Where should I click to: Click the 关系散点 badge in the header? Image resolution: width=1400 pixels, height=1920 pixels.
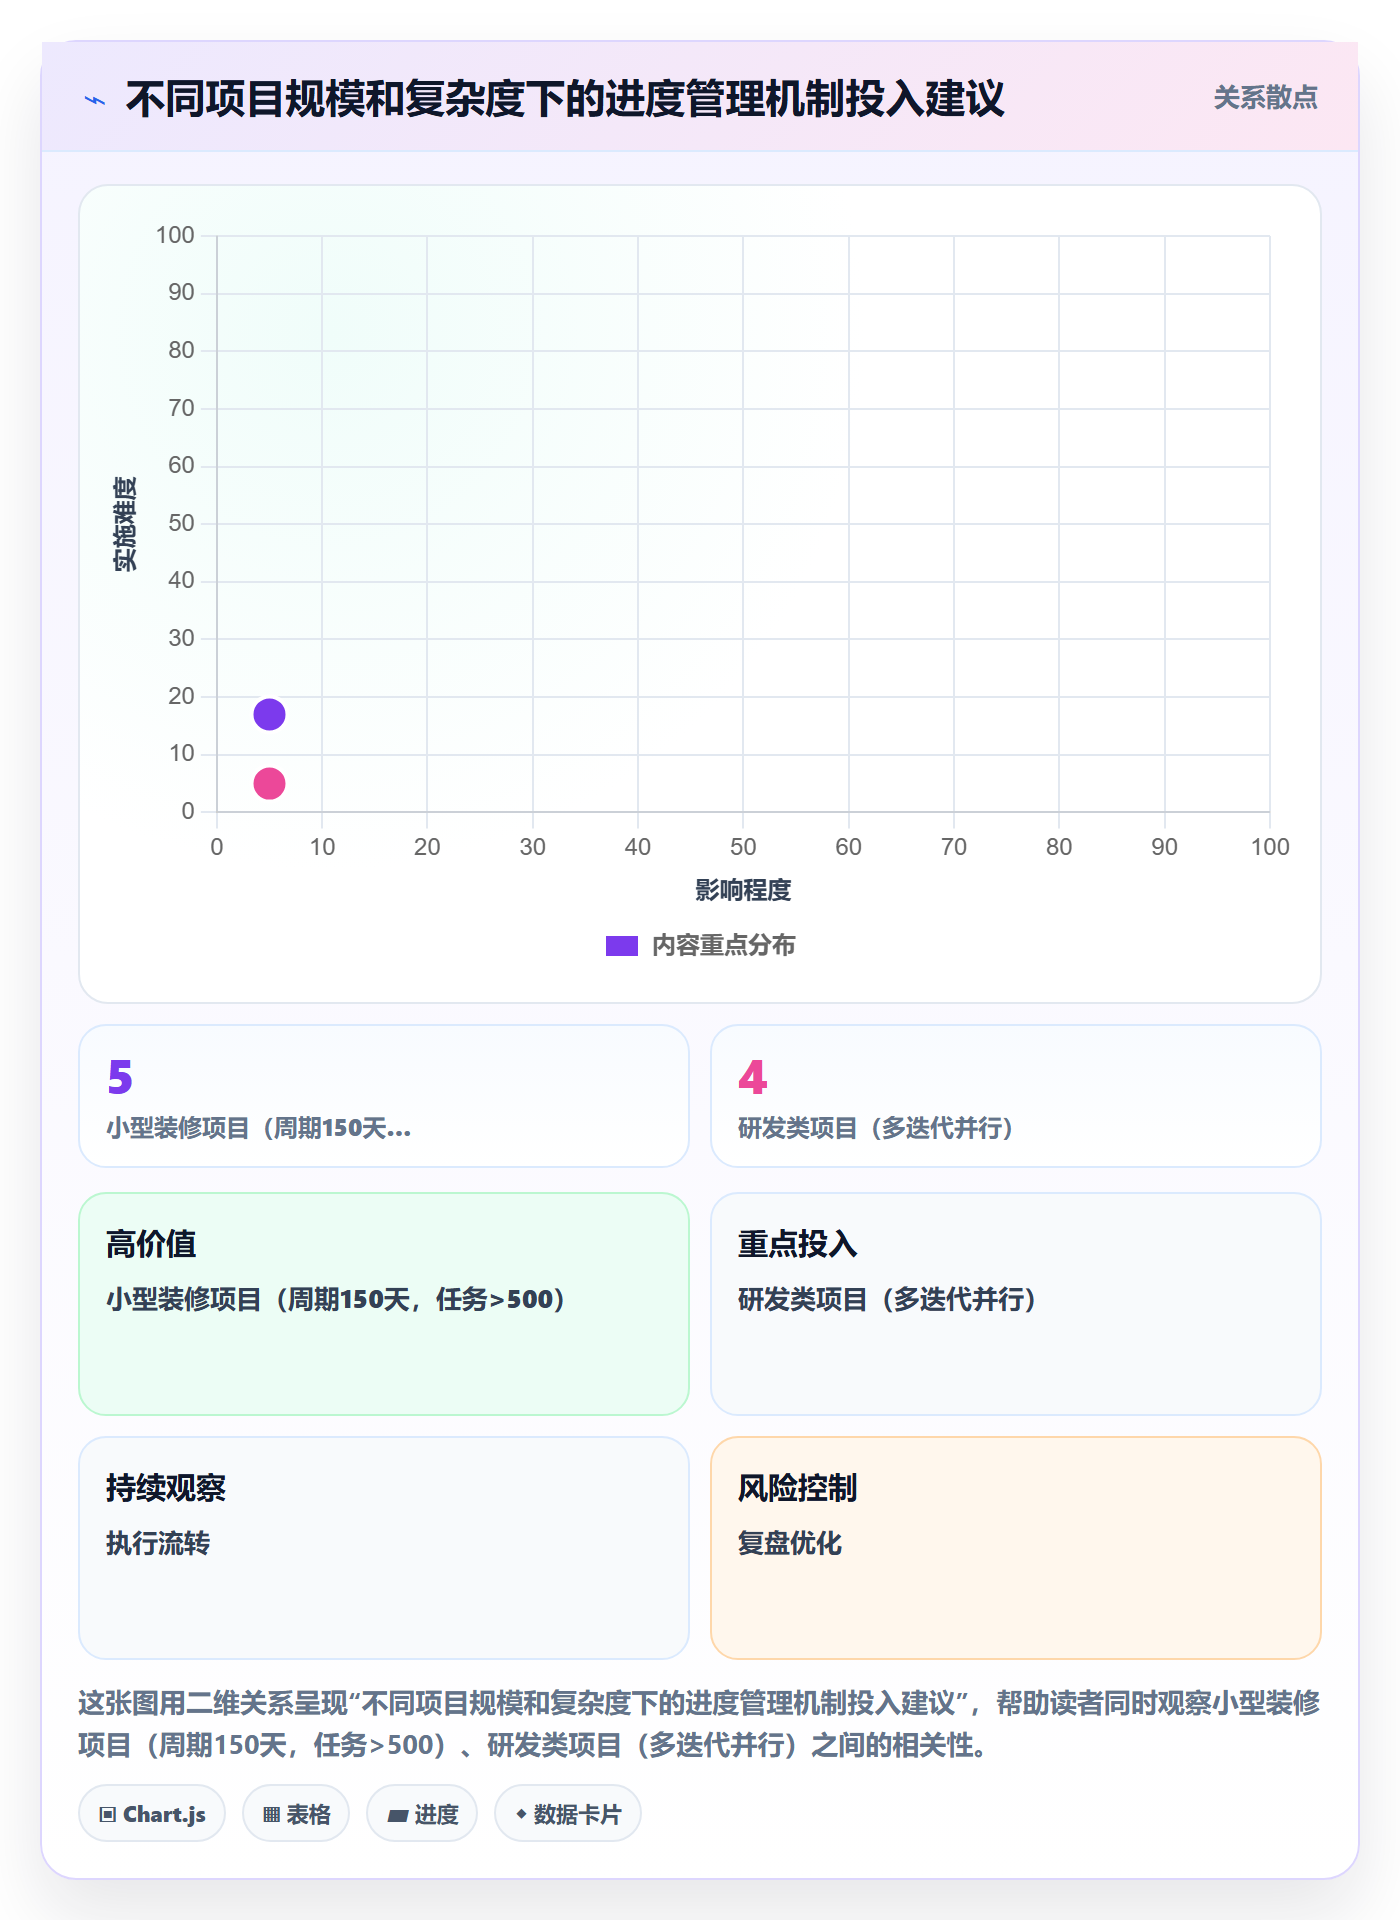[x=1265, y=98]
